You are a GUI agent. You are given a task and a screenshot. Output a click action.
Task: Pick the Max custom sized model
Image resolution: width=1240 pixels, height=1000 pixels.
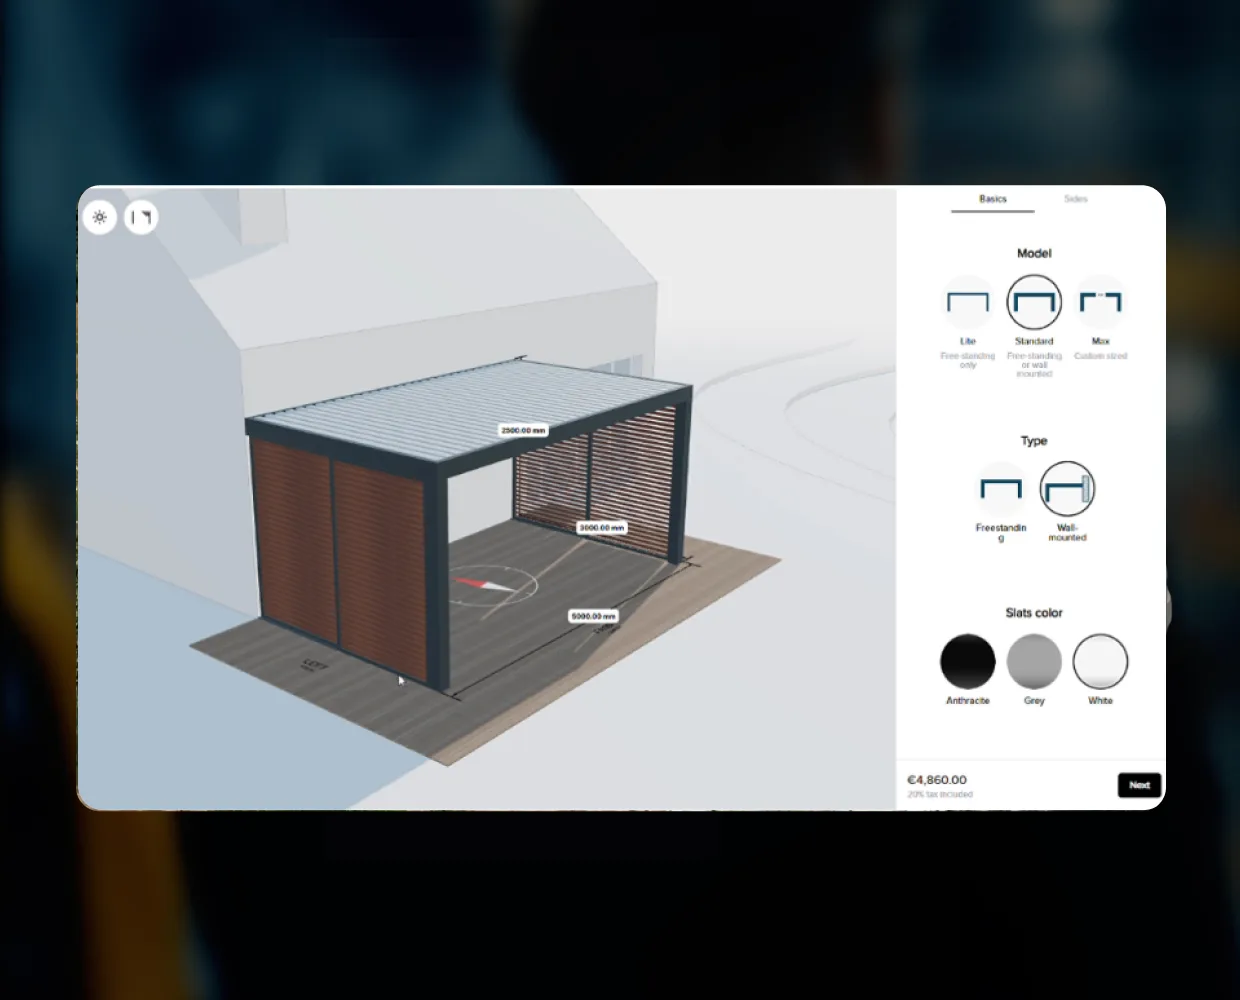1100,302
